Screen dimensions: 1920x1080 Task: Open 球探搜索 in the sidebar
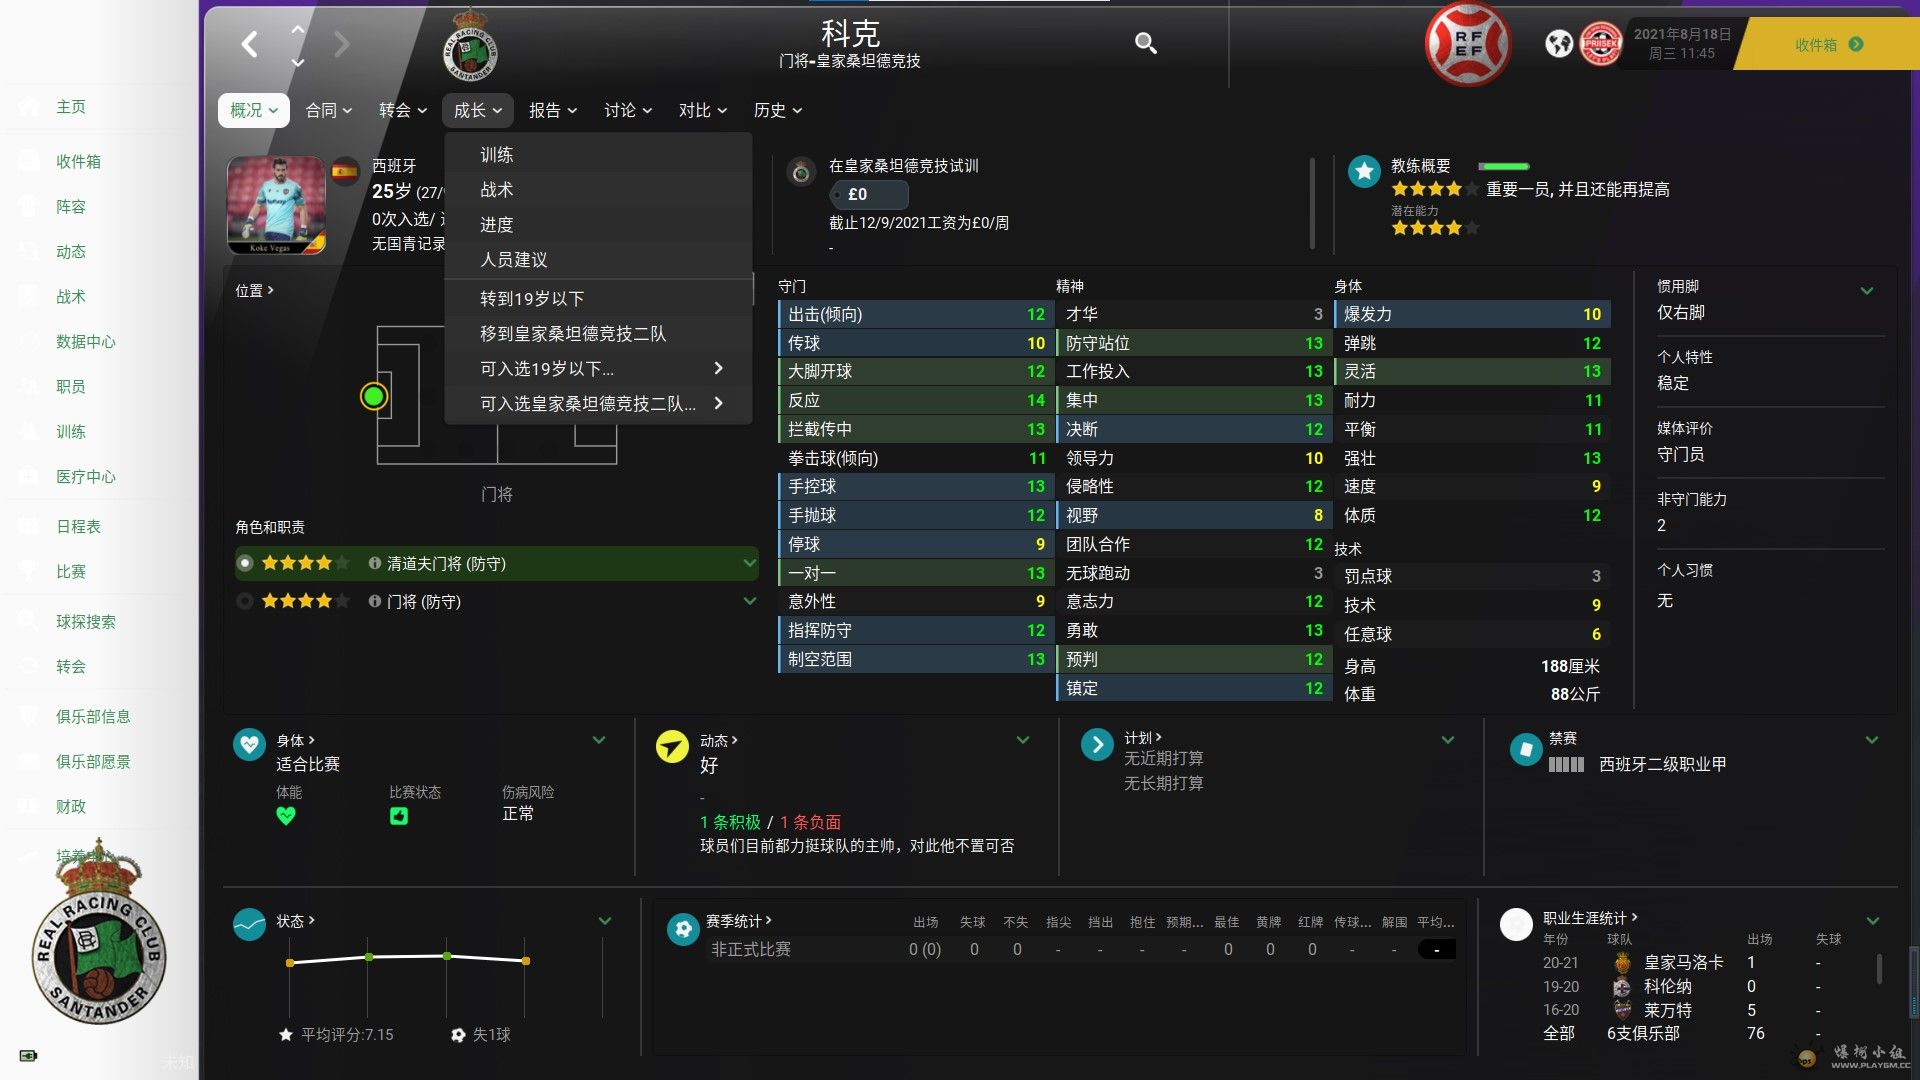click(86, 622)
